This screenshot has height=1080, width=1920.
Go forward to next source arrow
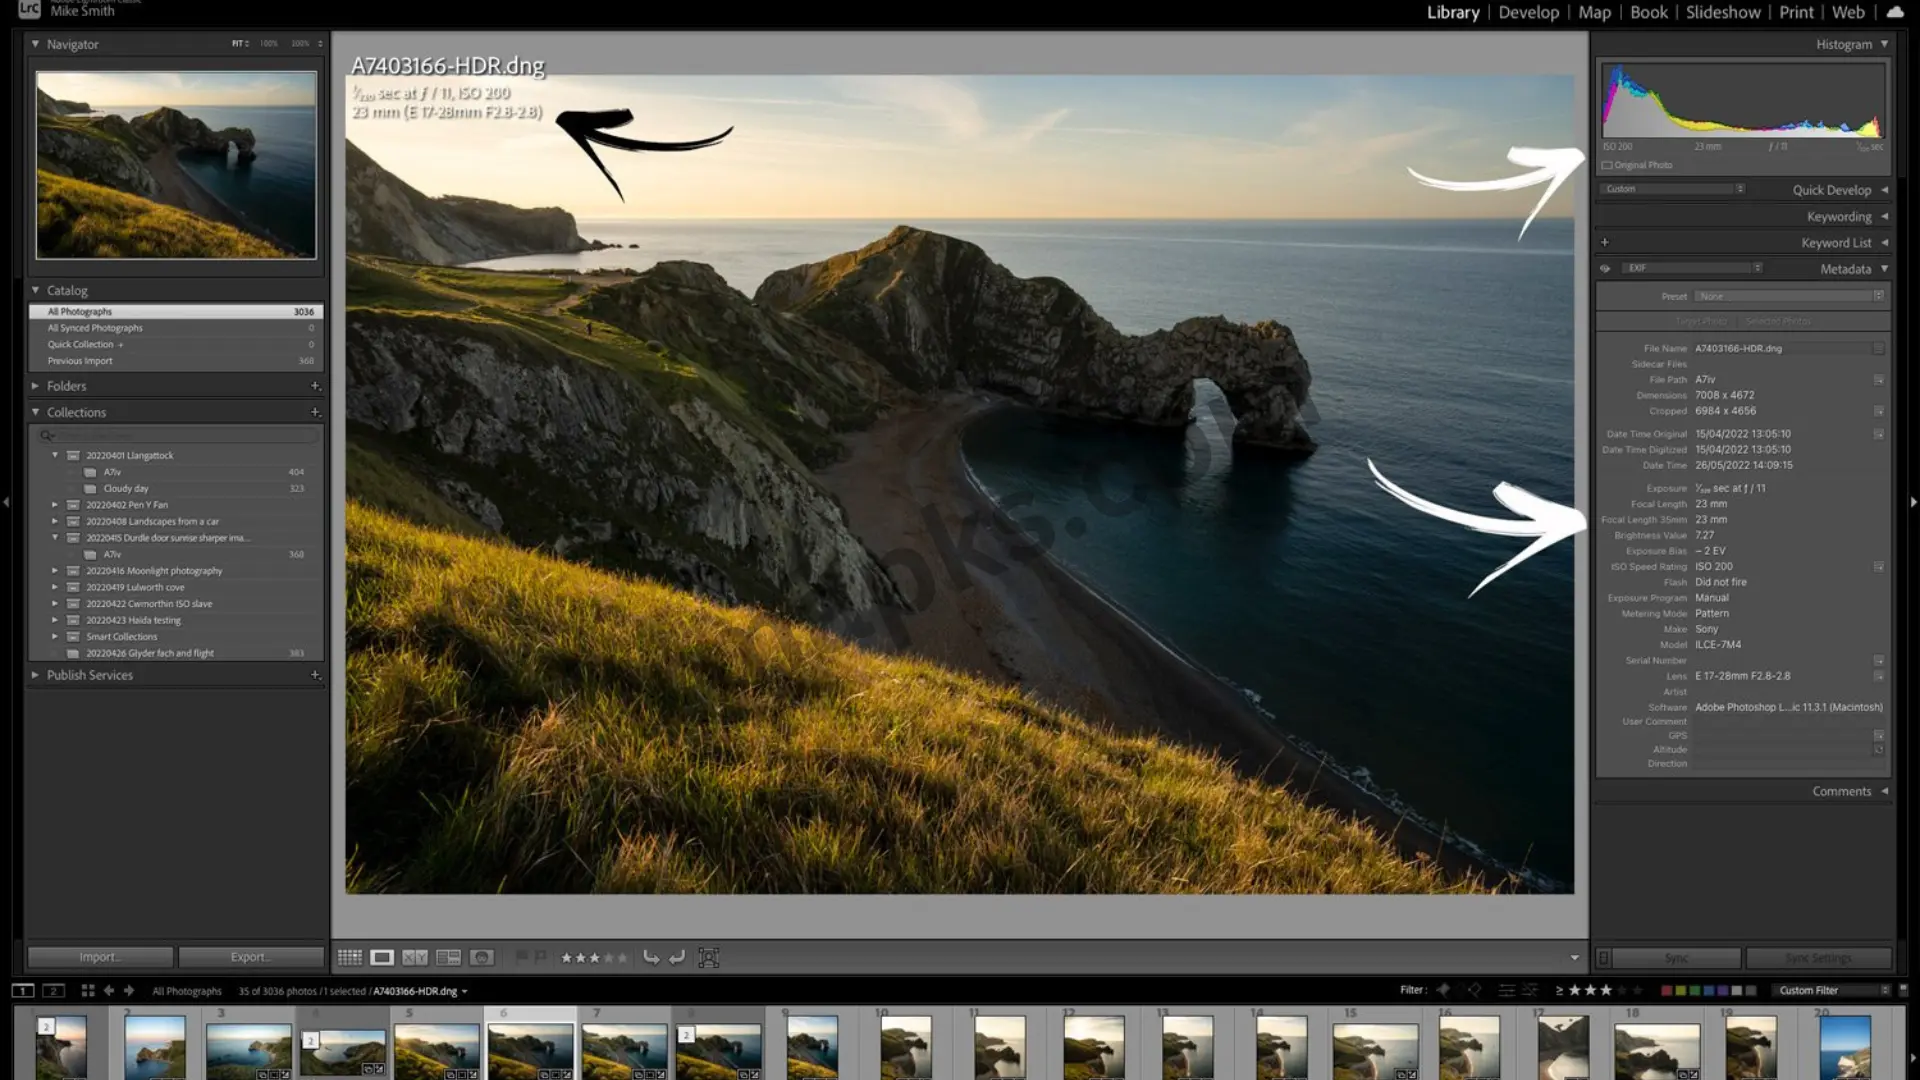pyautogui.click(x=129, y=991)
